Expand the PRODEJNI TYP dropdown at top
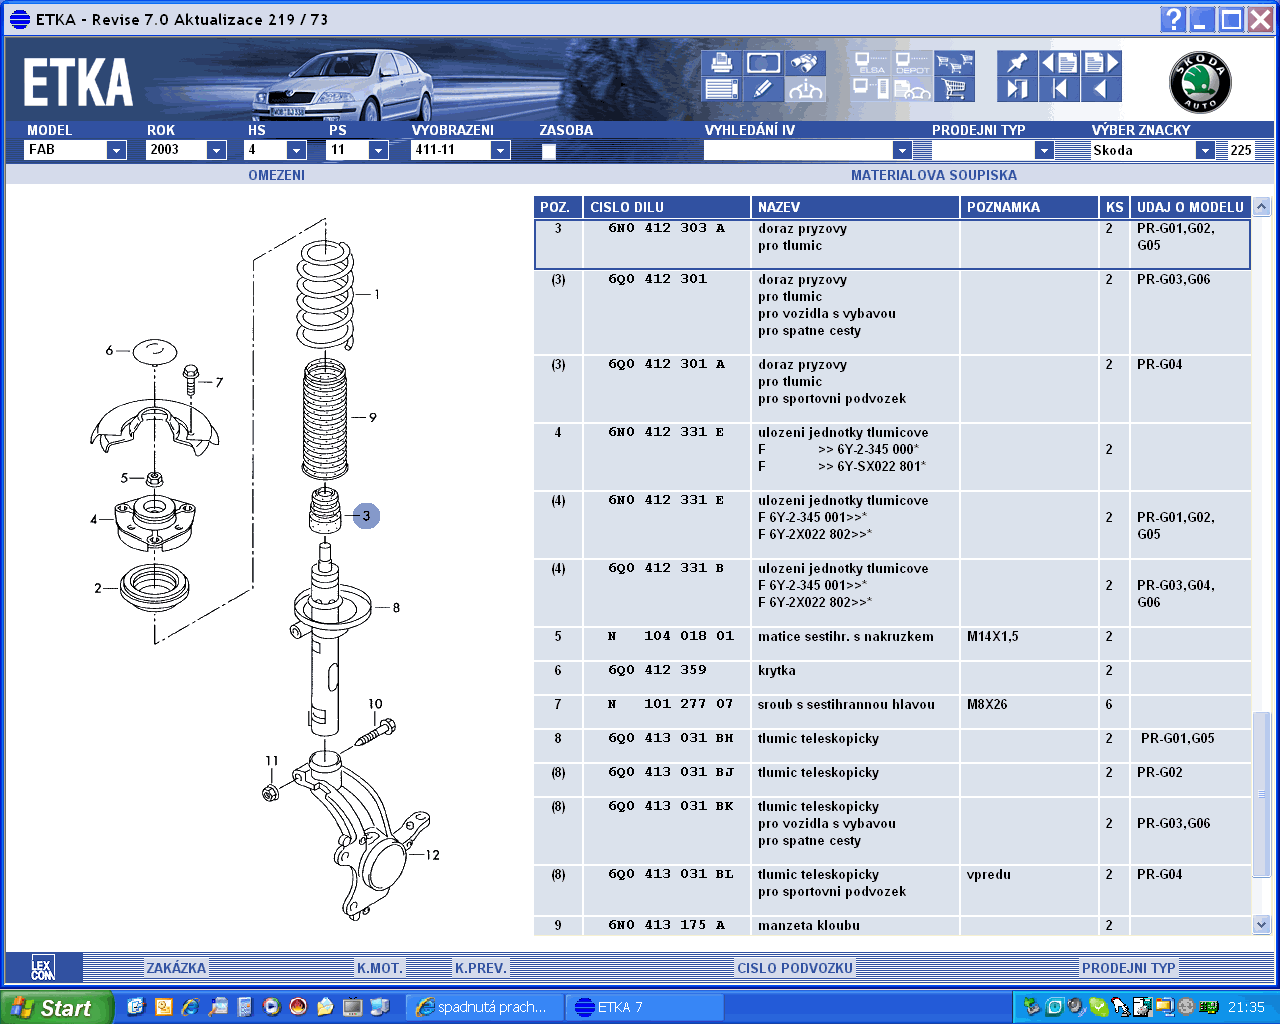Image resolution: width=1280 pixels, height=1024 pixels. 1044,150
